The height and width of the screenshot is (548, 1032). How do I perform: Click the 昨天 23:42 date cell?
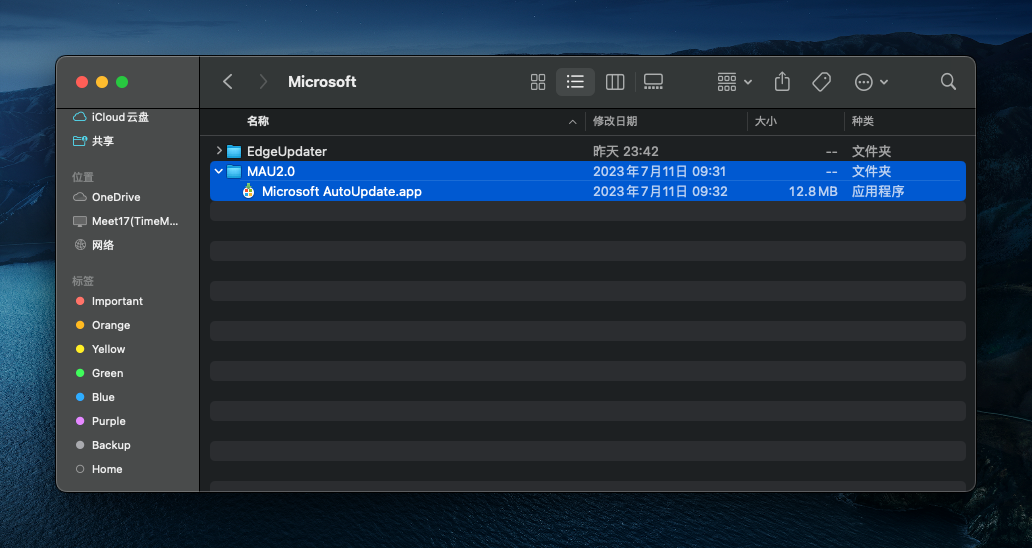point(625,151)
